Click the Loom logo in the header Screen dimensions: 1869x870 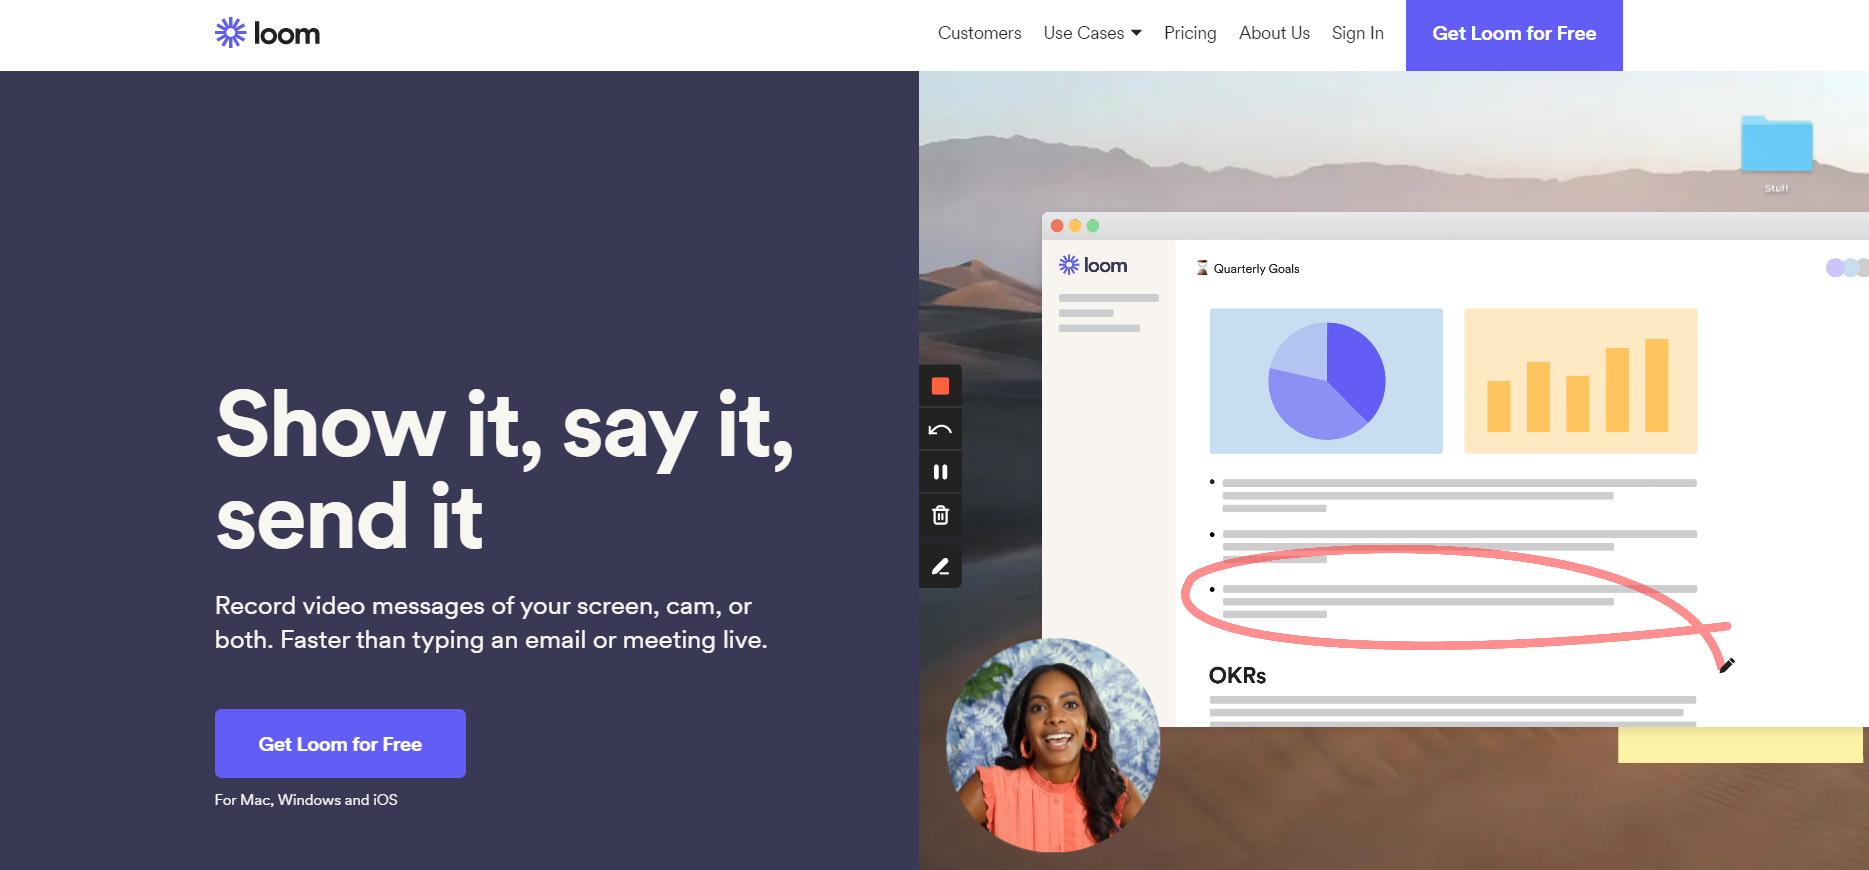(x=267, y=34)
